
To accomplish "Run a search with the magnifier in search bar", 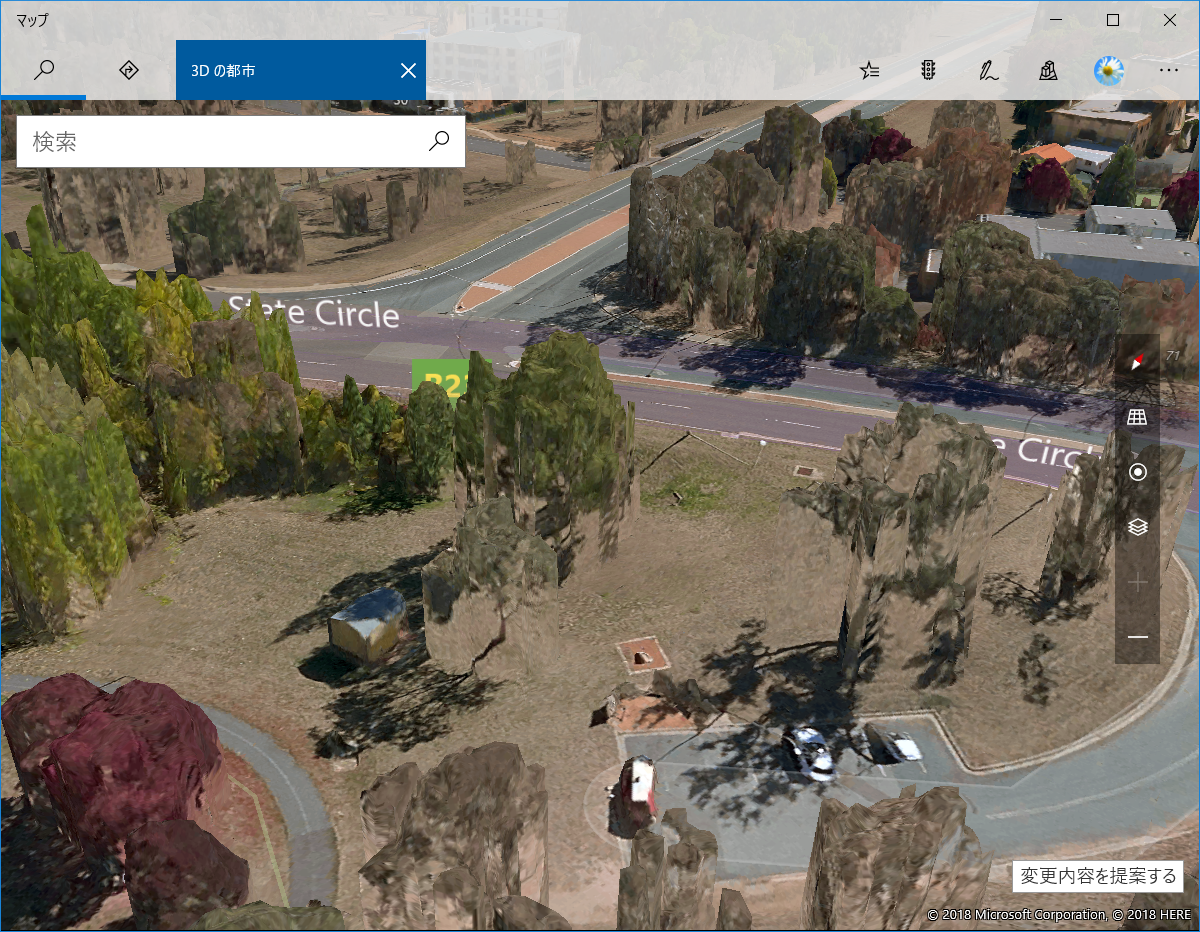I will (439, 141).
